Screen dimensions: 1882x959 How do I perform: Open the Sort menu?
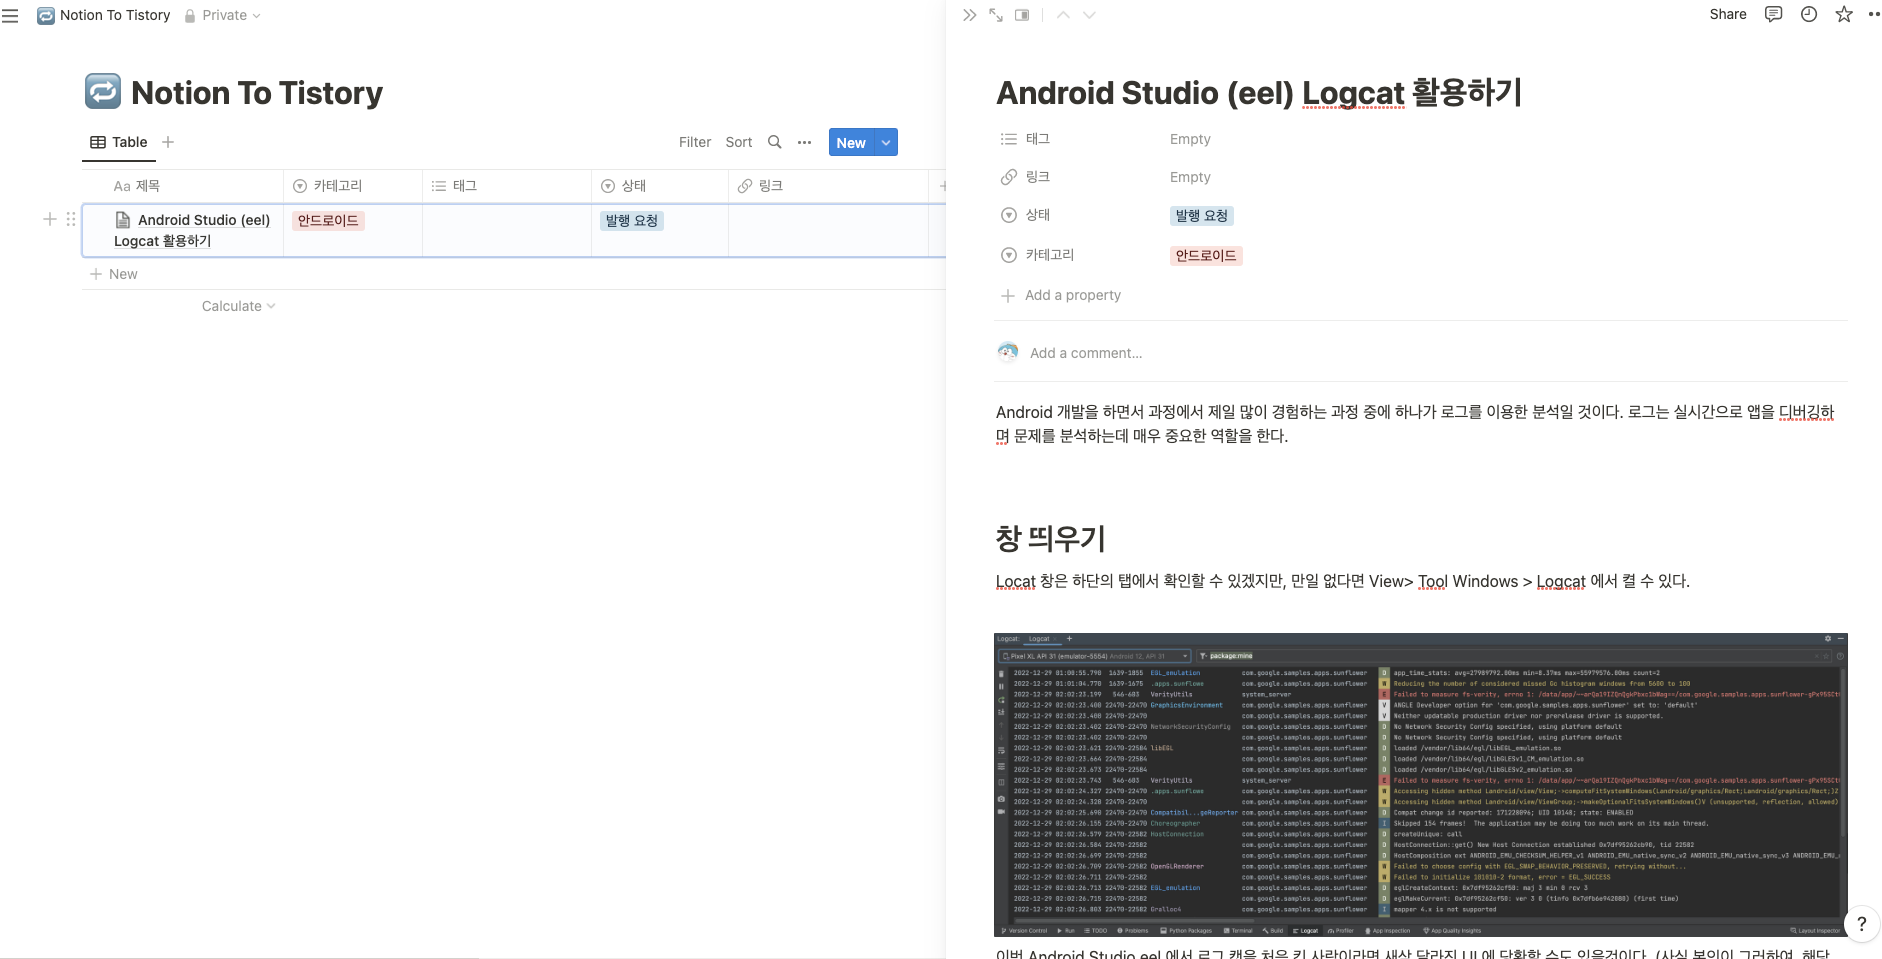739,142
